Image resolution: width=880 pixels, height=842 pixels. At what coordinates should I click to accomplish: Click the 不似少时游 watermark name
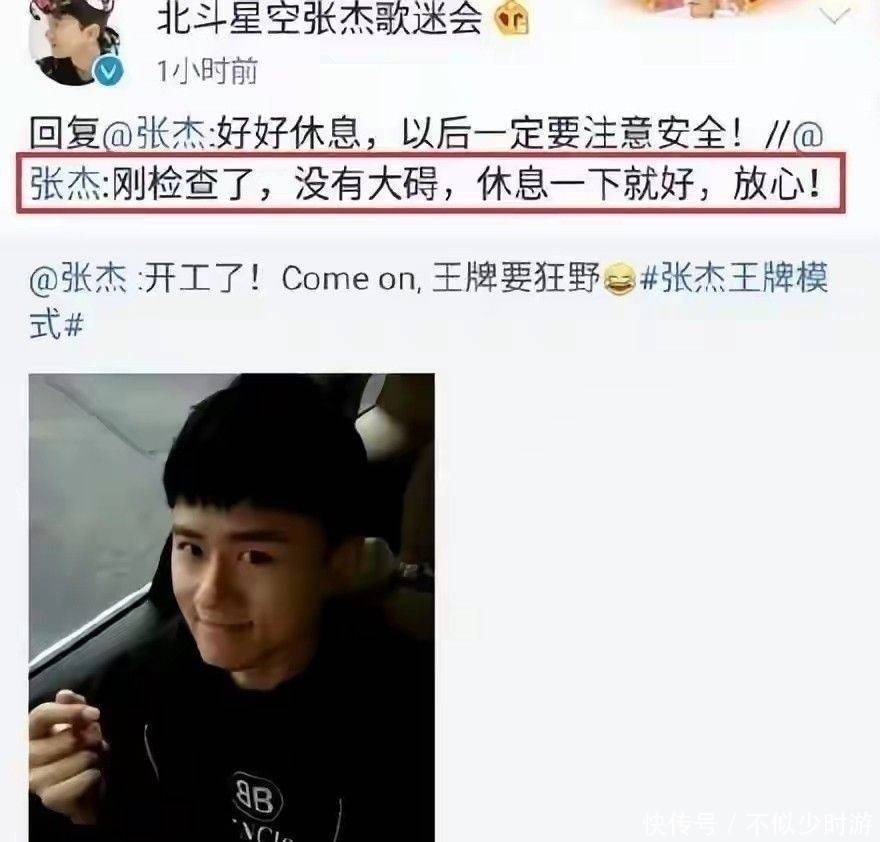(x=809, y=825)
